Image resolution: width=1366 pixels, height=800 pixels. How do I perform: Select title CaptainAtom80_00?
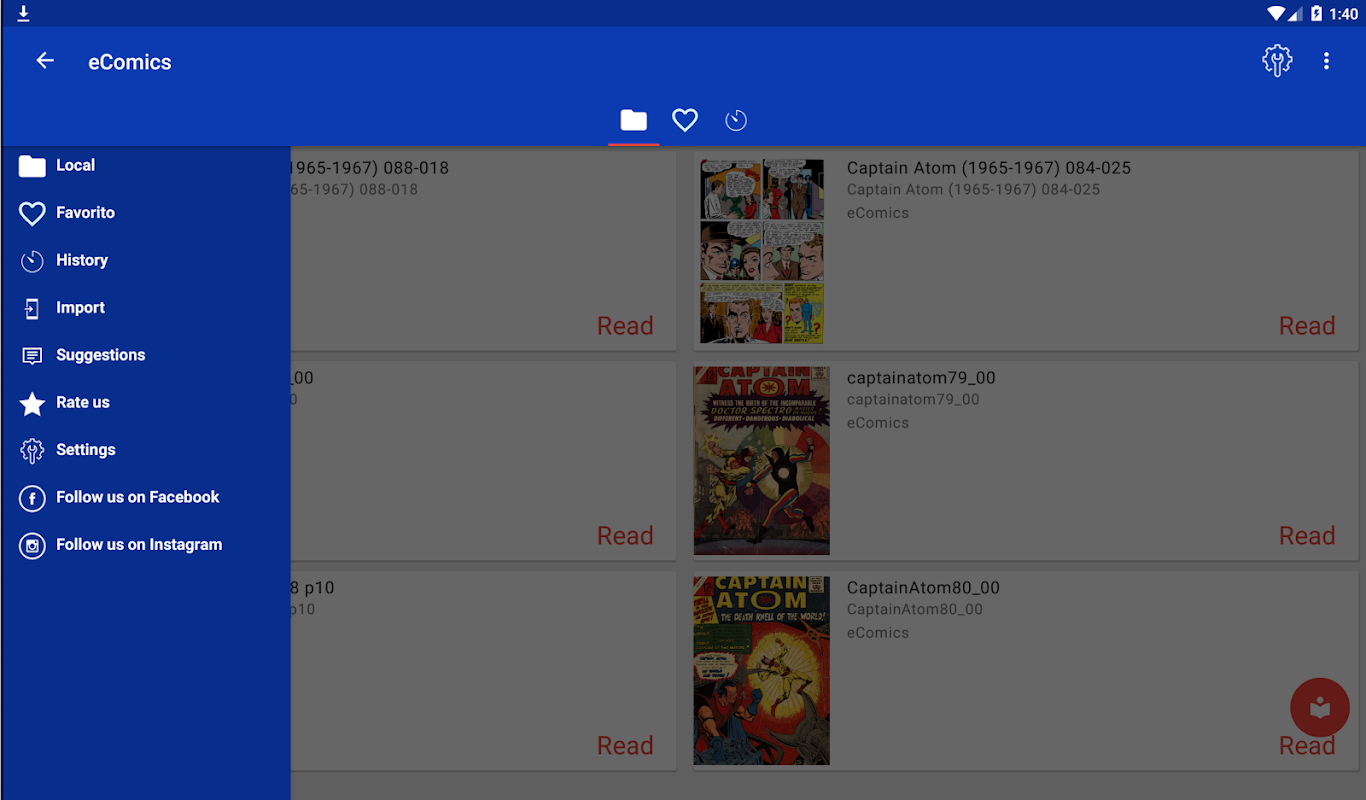click(x=923, y=588)
